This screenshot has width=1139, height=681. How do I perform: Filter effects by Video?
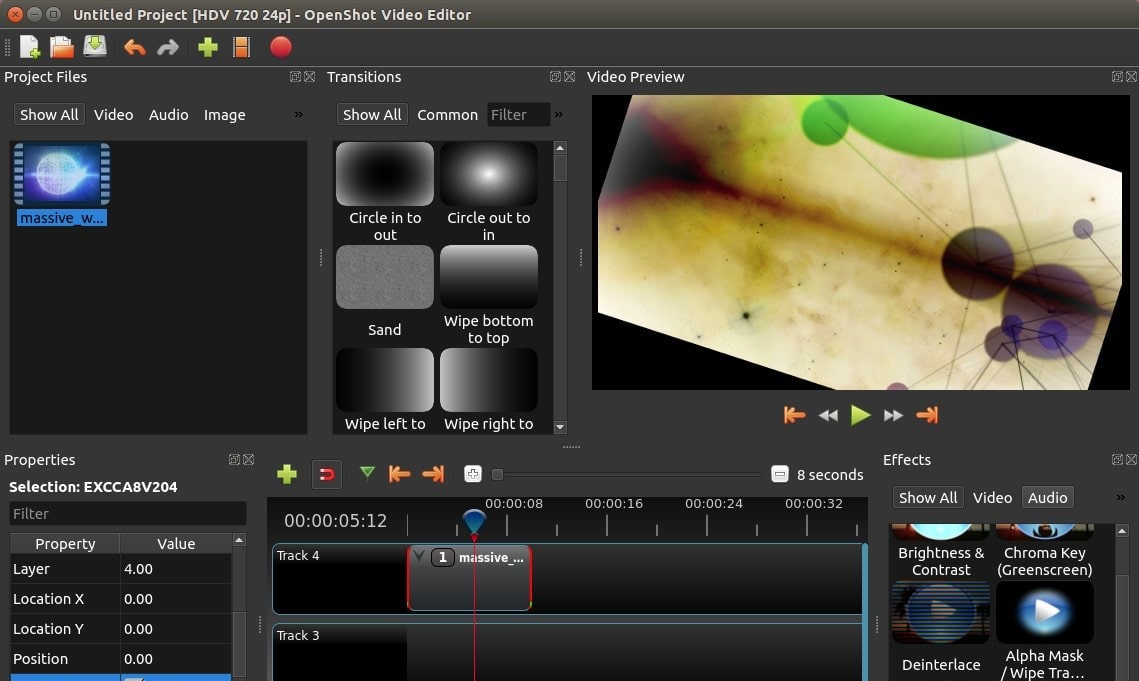click(992, 498)
